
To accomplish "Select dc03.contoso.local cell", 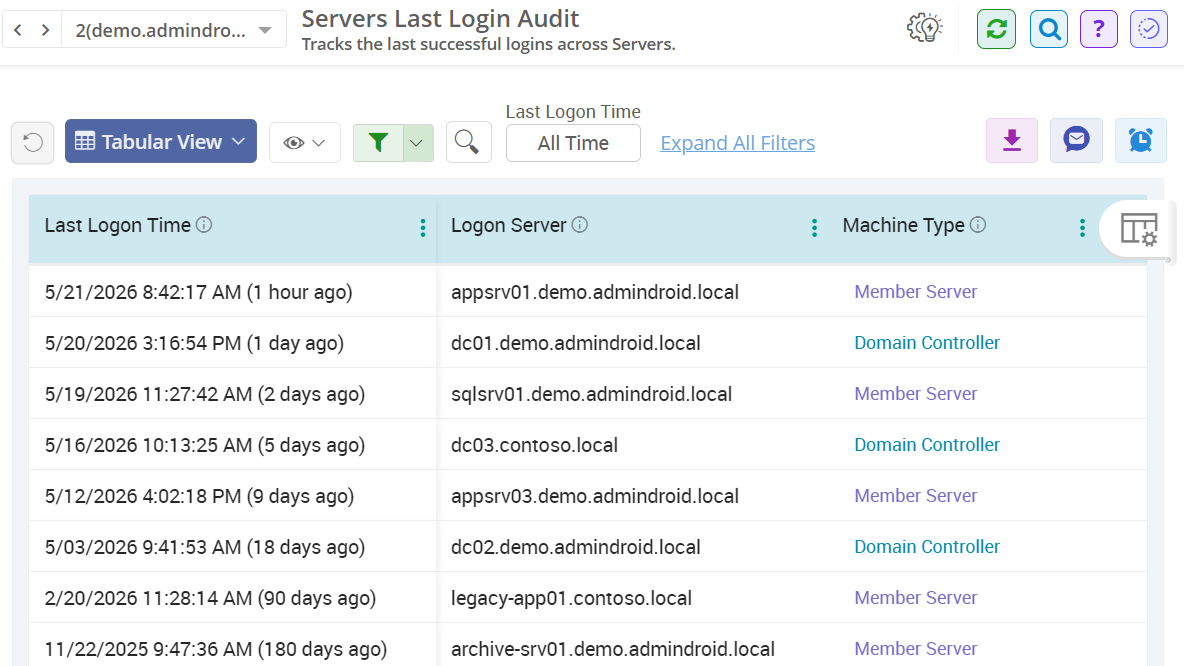I will click(x=534, y=446).
